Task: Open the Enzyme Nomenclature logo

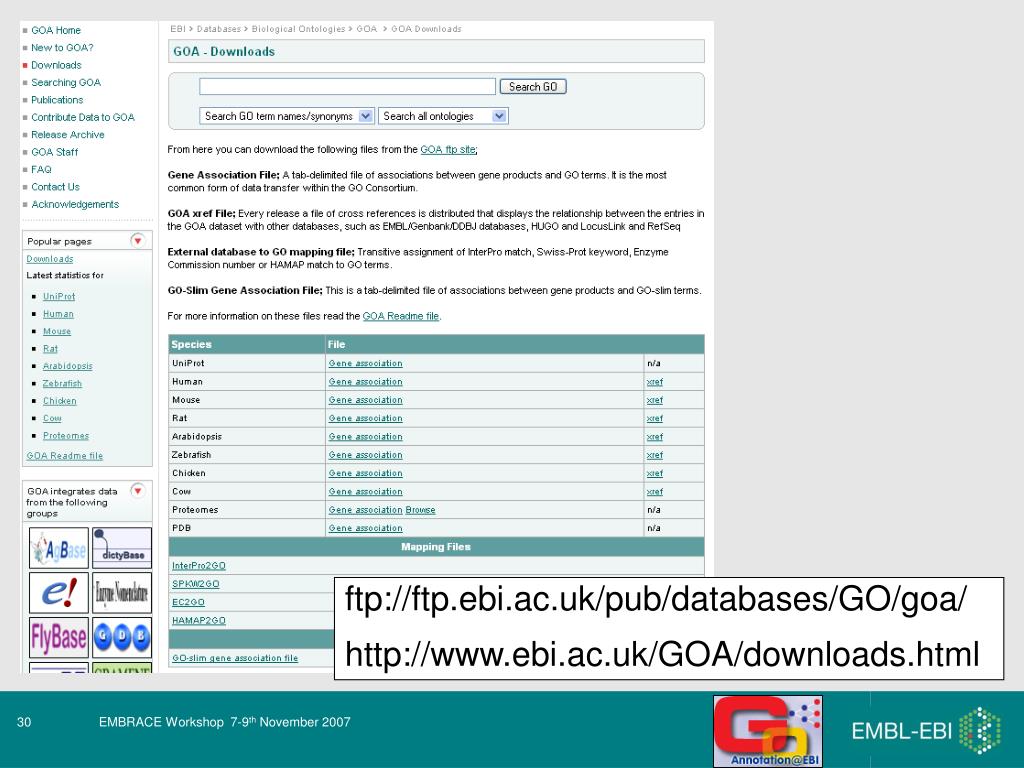Action: [122, 592]
